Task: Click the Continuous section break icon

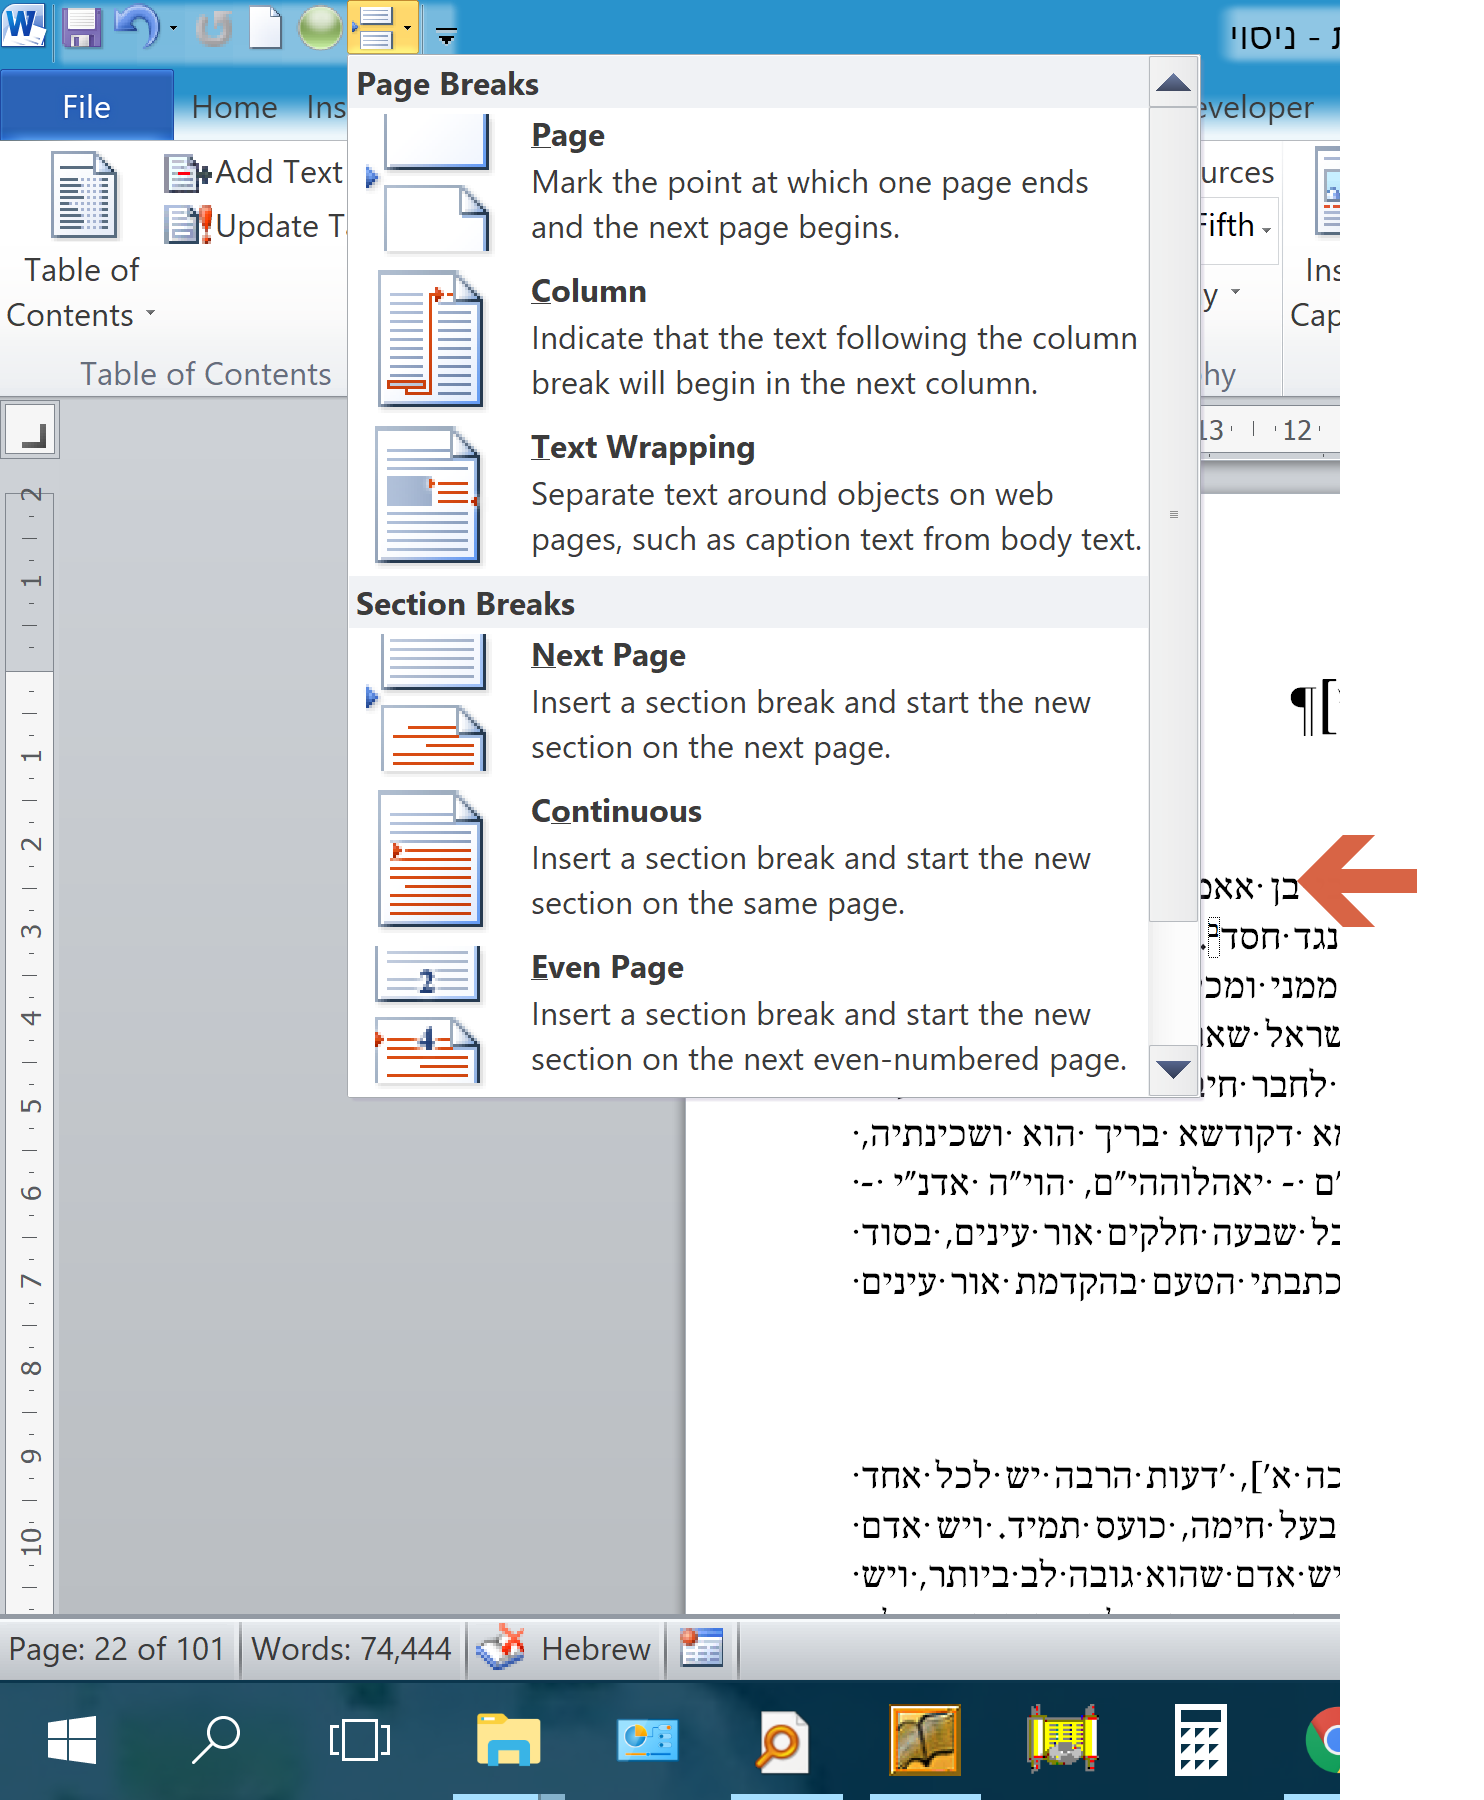Action: pos(431,859)
